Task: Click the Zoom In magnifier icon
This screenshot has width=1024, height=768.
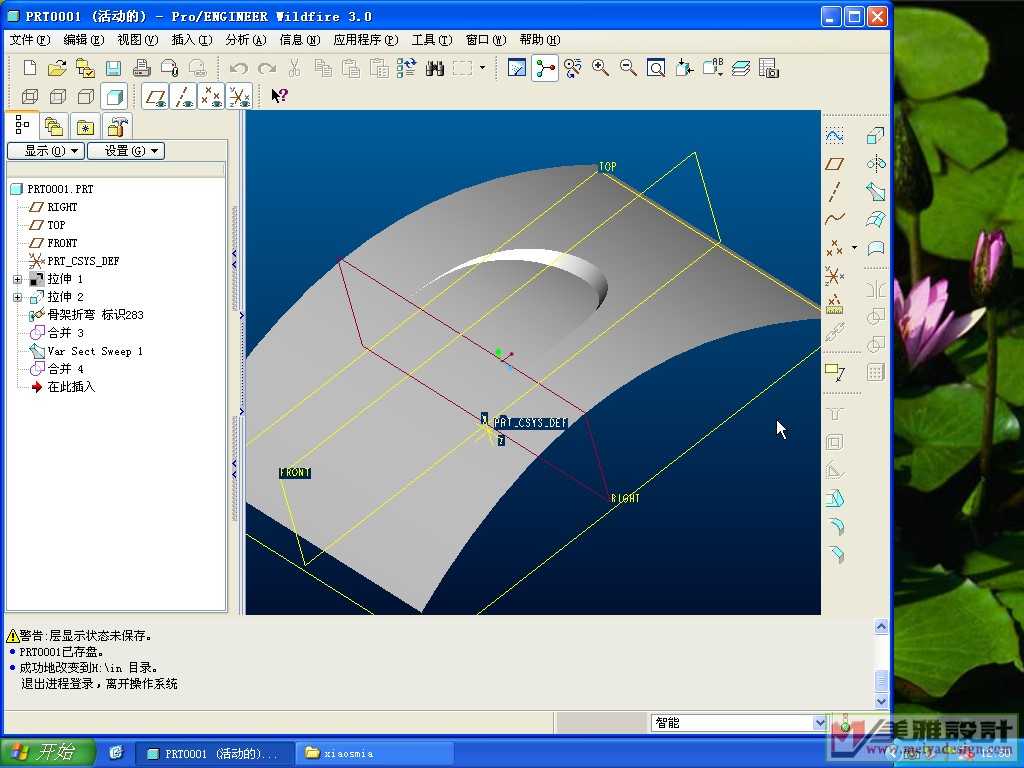Action: point(600,68)
